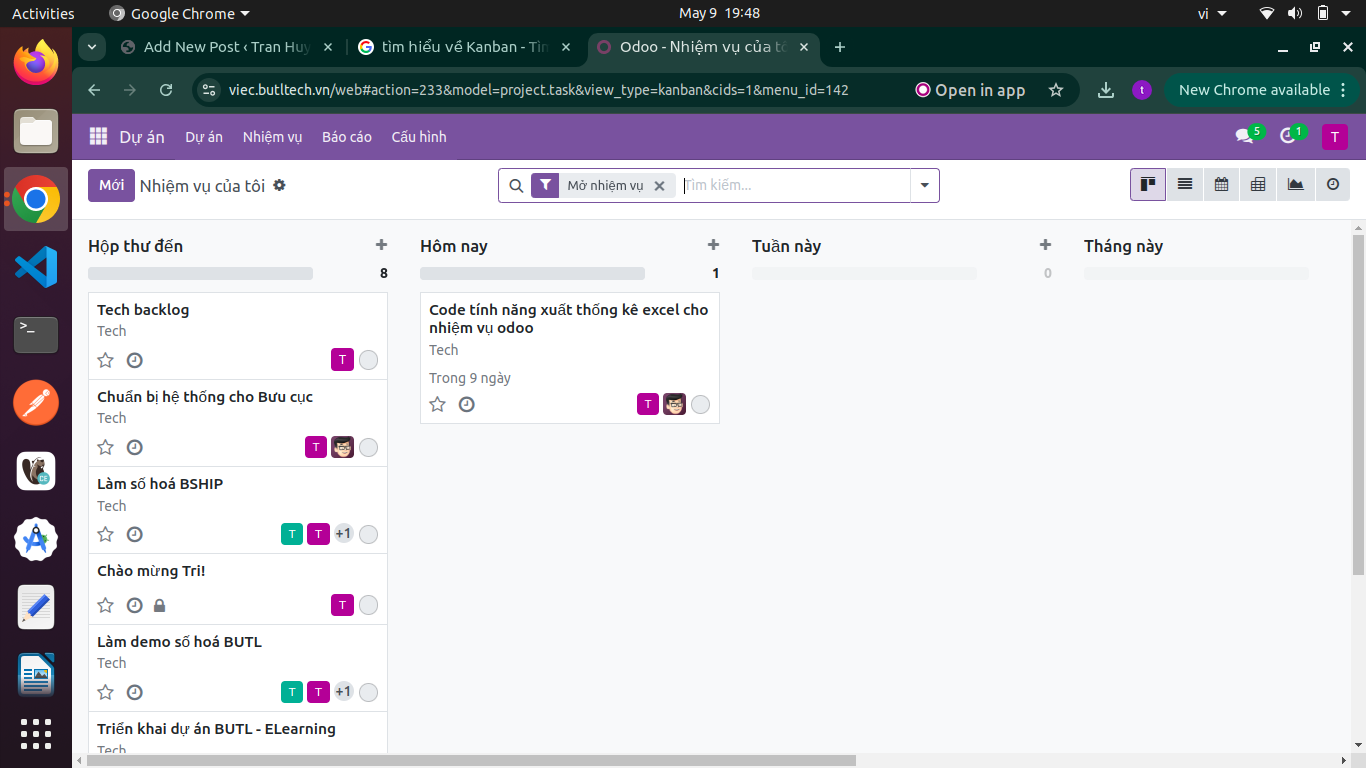The width and height of the screenshot is (1366, 768).
Task: Open the Chrome three-dot menu
Action: (x=1343, y=90)
